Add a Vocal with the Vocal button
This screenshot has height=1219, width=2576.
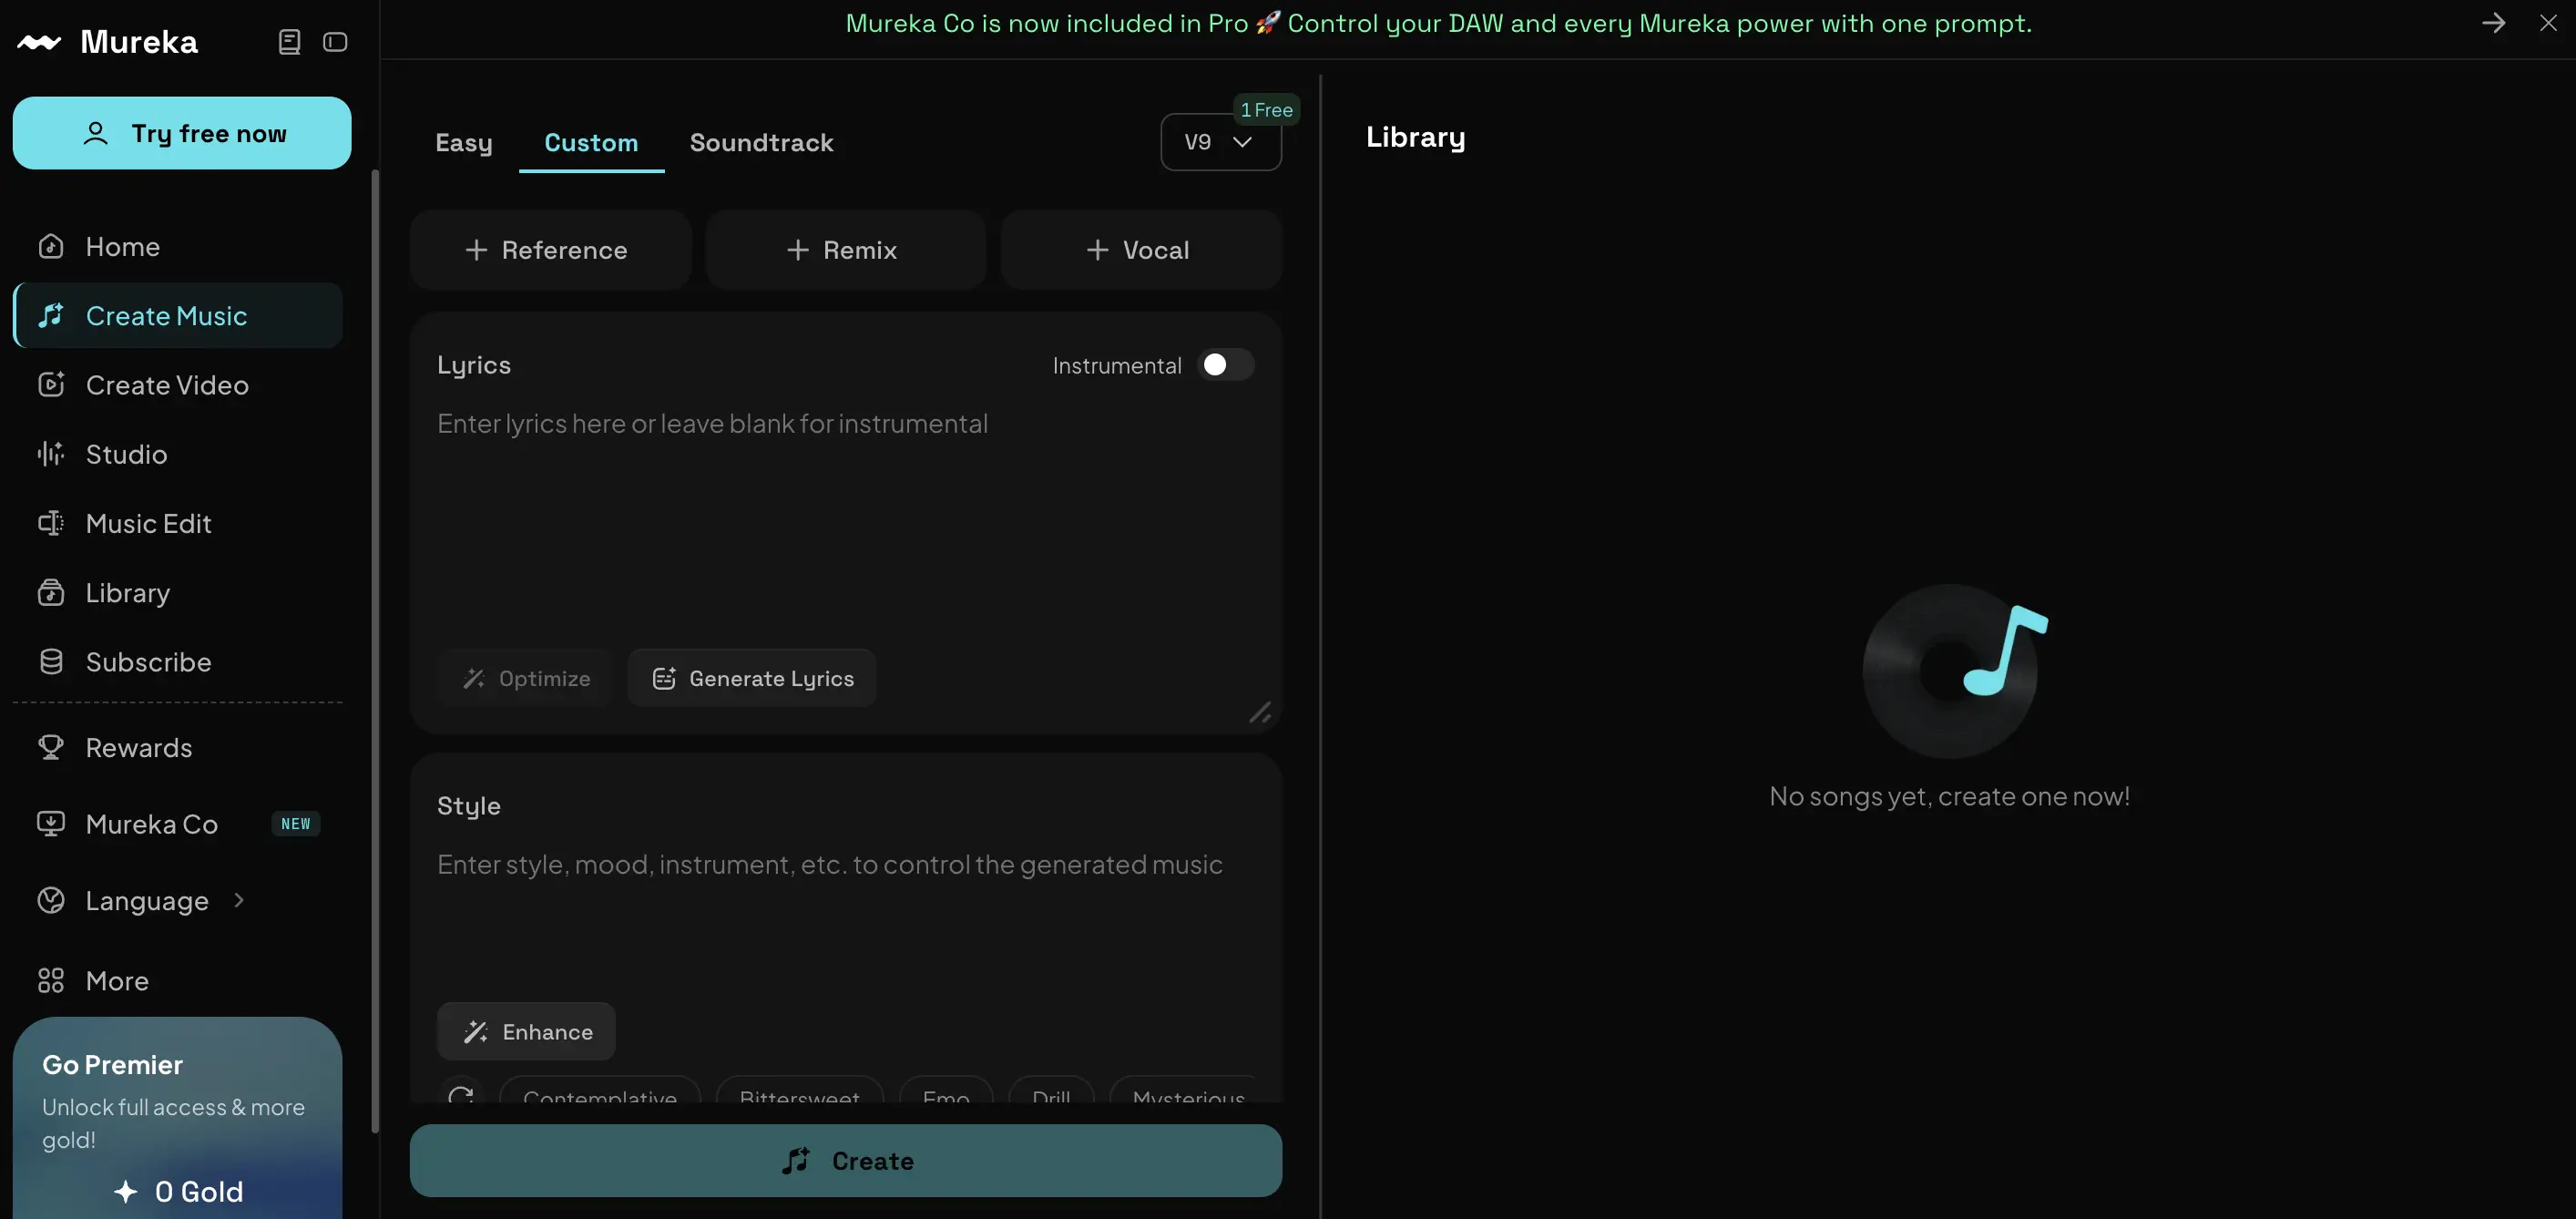(1141, 250)
